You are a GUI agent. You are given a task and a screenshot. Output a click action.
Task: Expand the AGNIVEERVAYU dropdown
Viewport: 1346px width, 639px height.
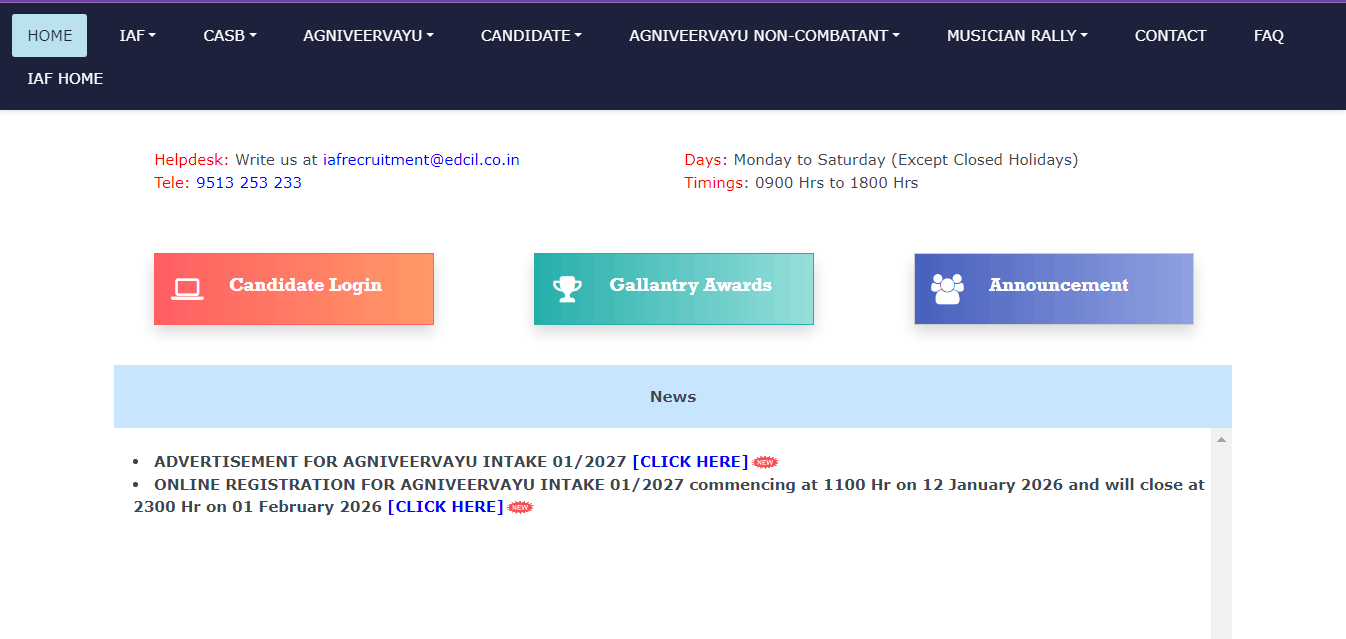[x=368, y=35]
